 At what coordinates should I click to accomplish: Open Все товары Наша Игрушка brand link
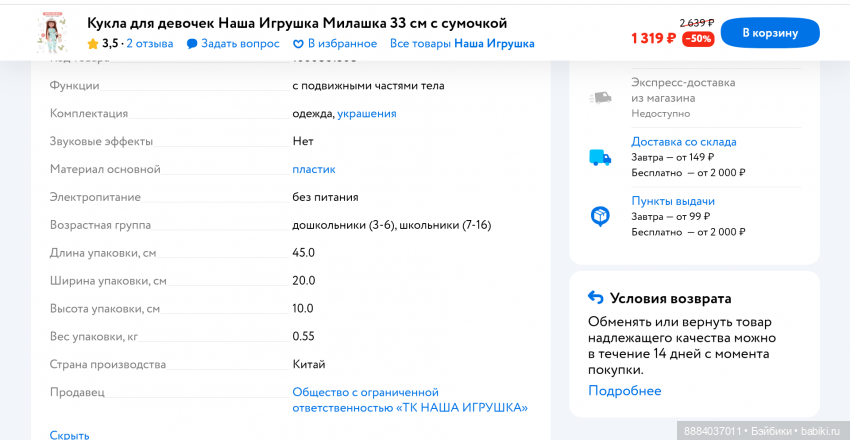(462, 44)
